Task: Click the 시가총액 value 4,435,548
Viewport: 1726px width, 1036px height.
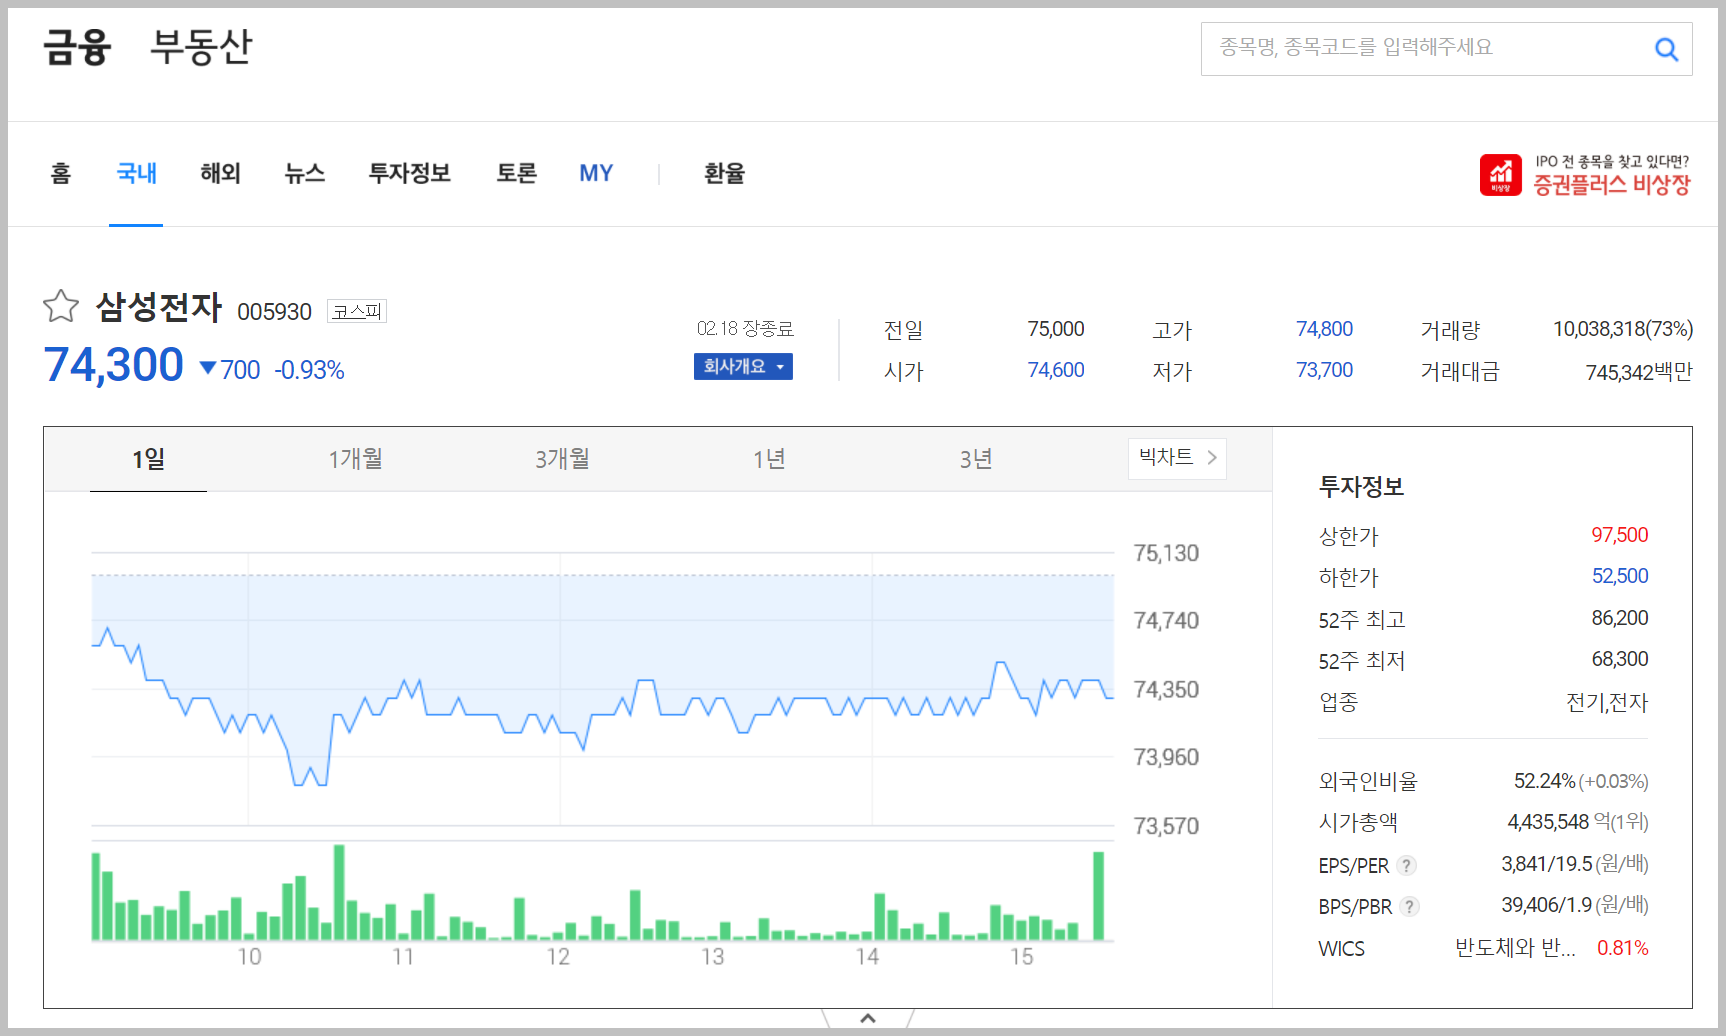Action: [x=1548, y=822]
